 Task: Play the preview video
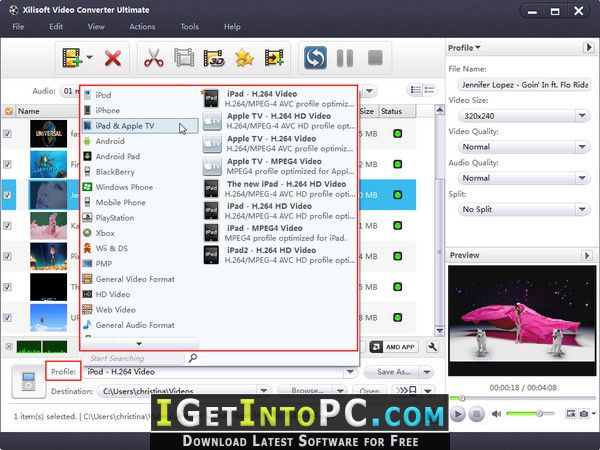tap(458, 414)
